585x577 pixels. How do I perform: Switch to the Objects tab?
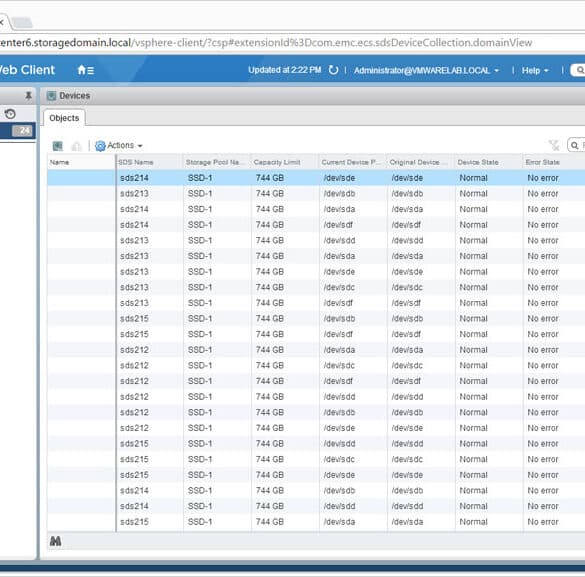[x=64, y=118]
